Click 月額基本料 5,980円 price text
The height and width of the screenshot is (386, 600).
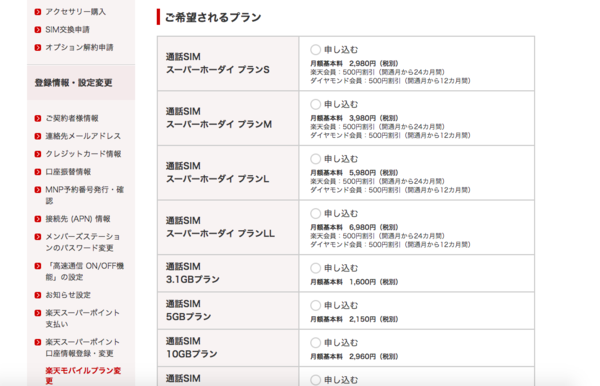click(354, 173)
